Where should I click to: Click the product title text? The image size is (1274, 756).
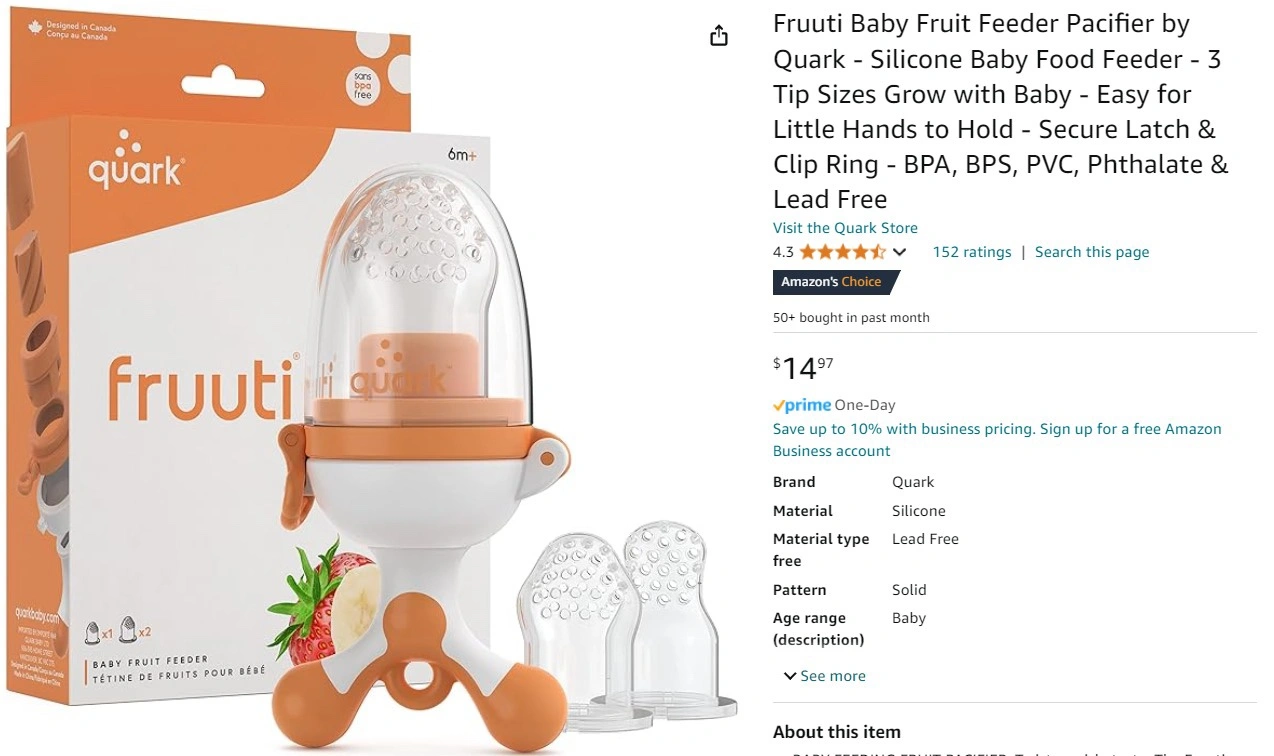(1000, 111)
